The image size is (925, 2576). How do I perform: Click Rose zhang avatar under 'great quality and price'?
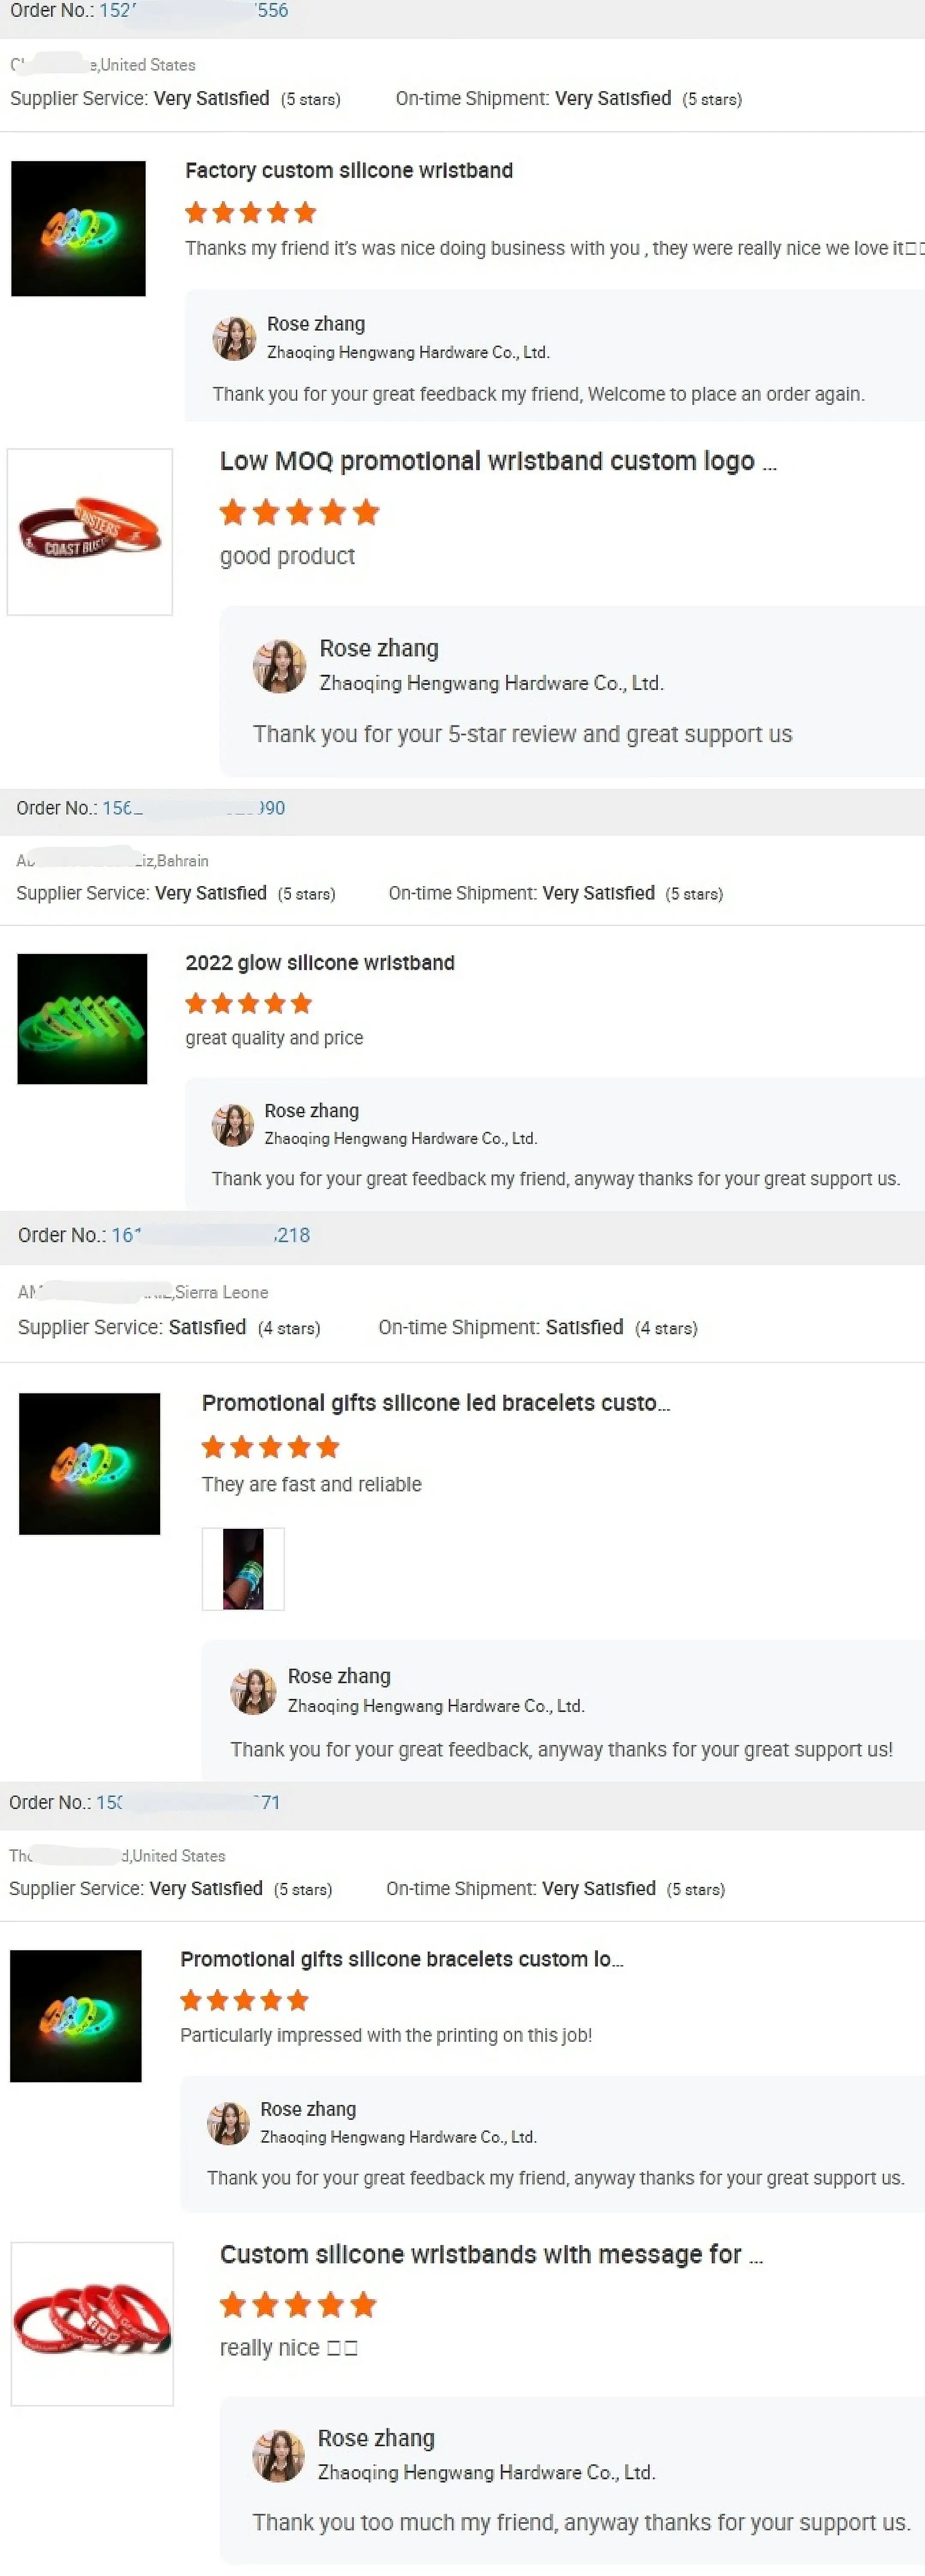tap(233, 1125)
